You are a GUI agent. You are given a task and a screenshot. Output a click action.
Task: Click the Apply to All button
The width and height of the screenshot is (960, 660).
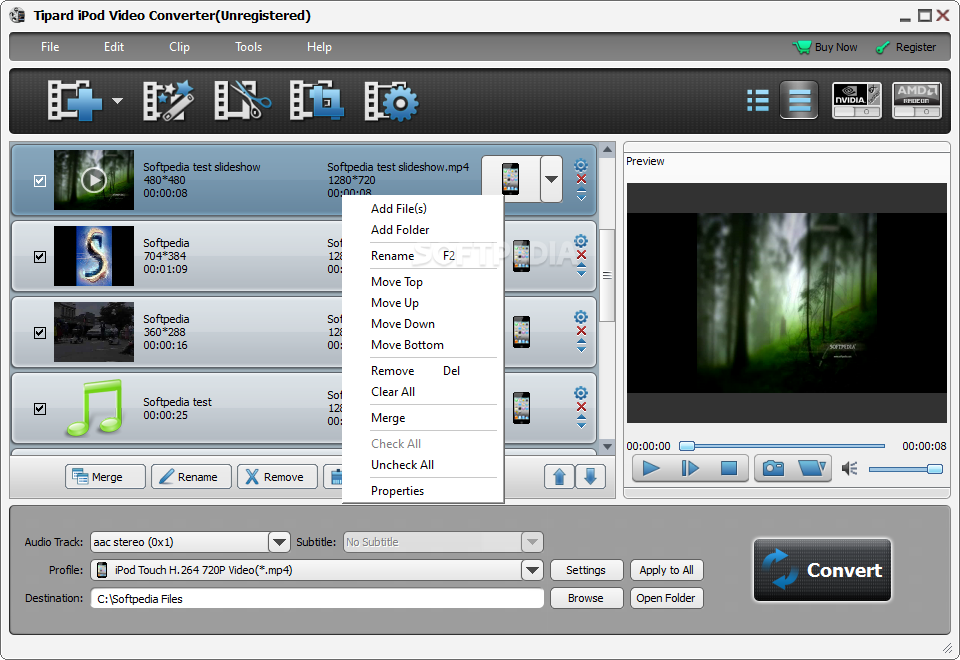[x=666, y=570]
